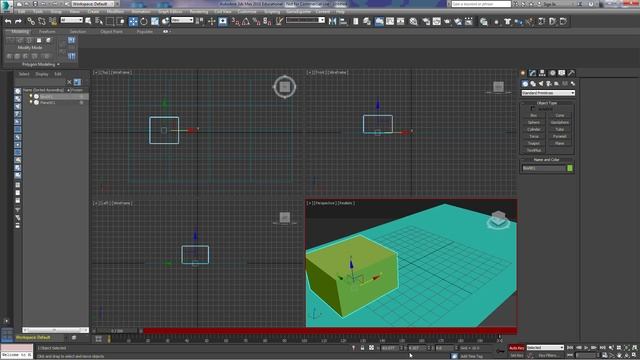Click the scene explorer horizontal scrollbar
Image resolution: width=640 pixels, height=360 pixels.
(56, 330)
